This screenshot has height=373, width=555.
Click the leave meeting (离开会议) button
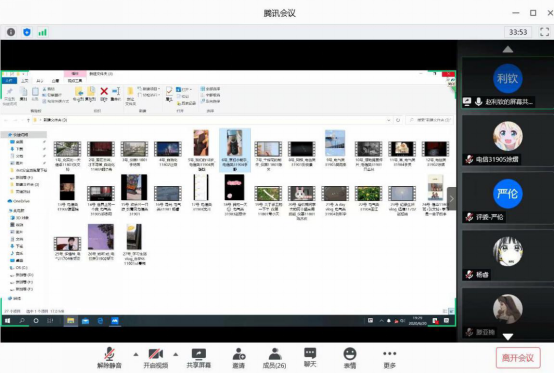pyautogui.click(x=518, y=358)
